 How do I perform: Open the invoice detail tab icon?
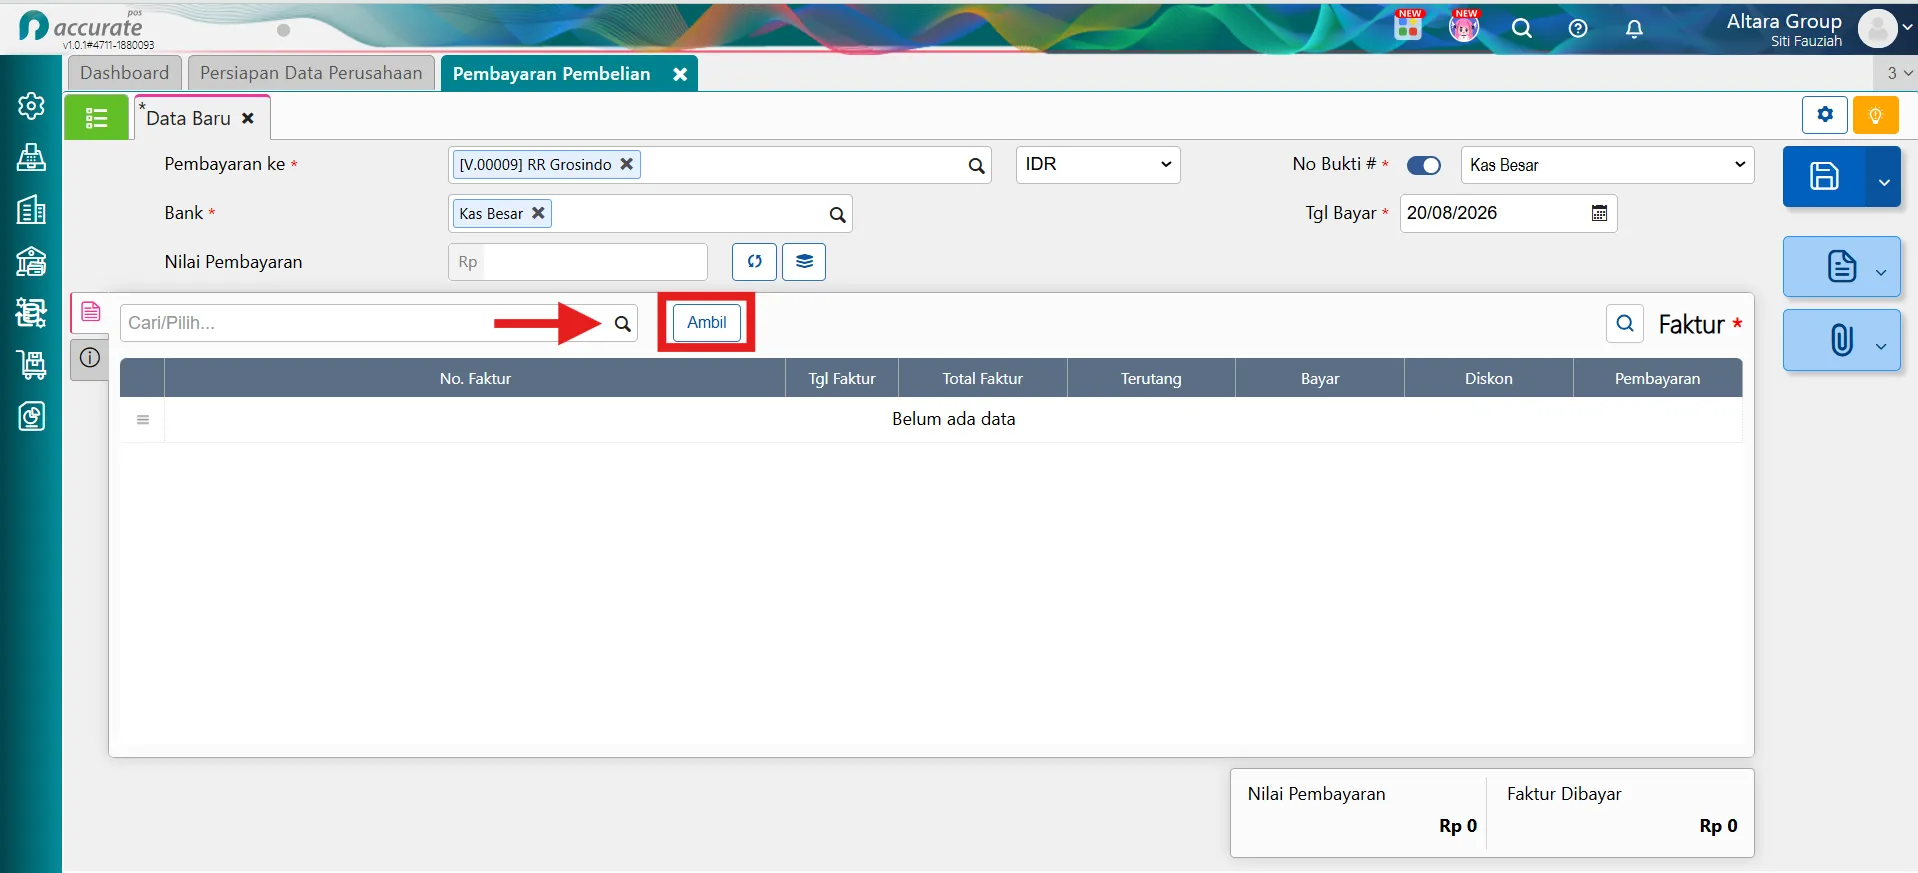pyautogui.click(x=90, y=312)
